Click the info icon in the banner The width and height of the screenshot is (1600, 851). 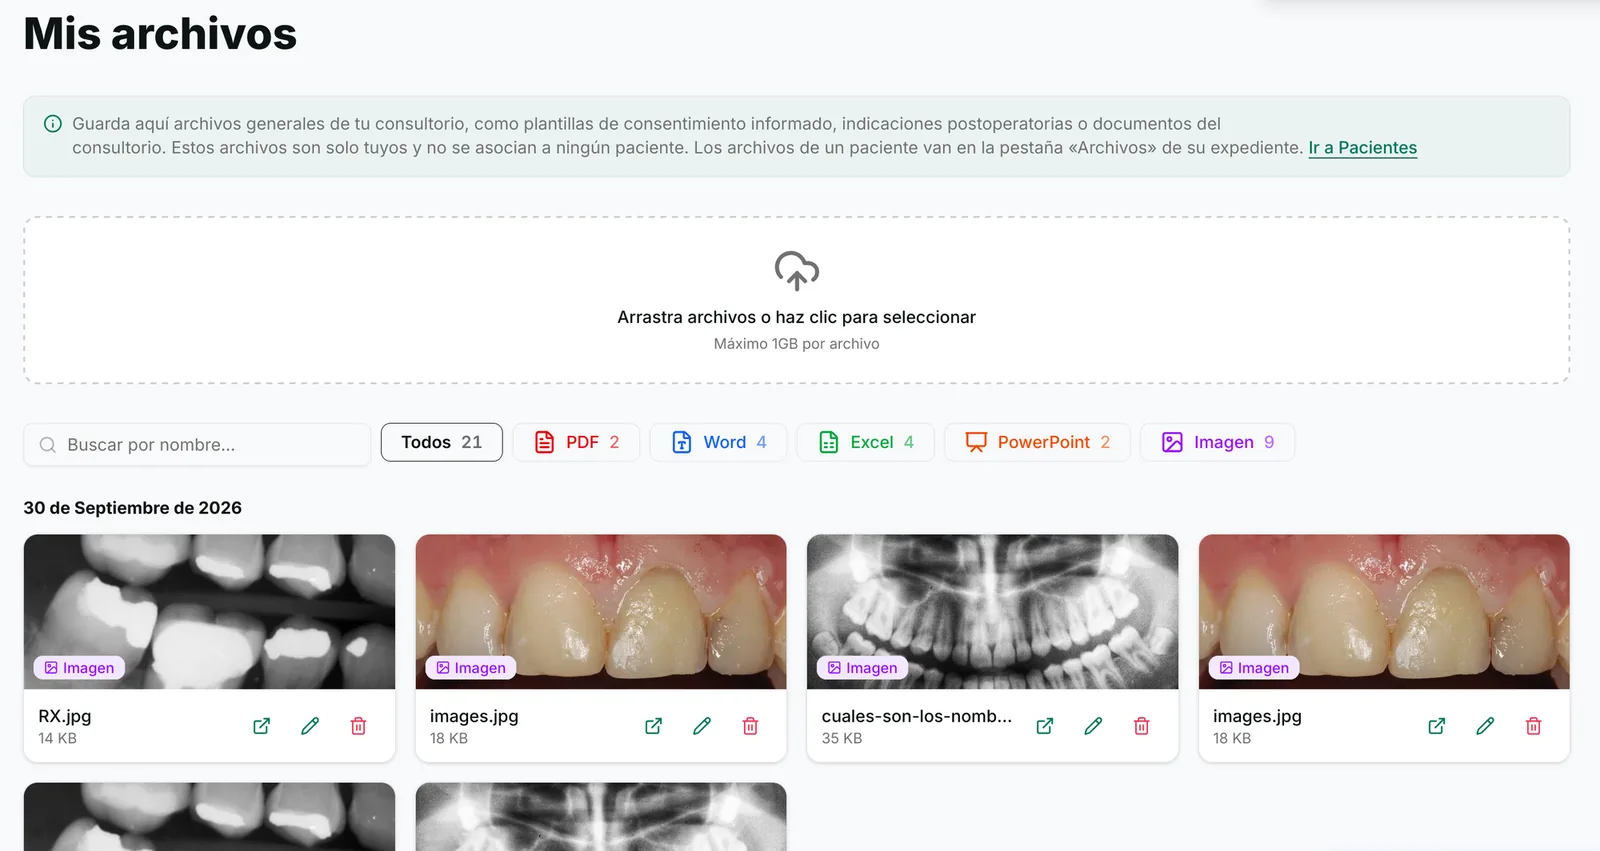click(53, 124)
